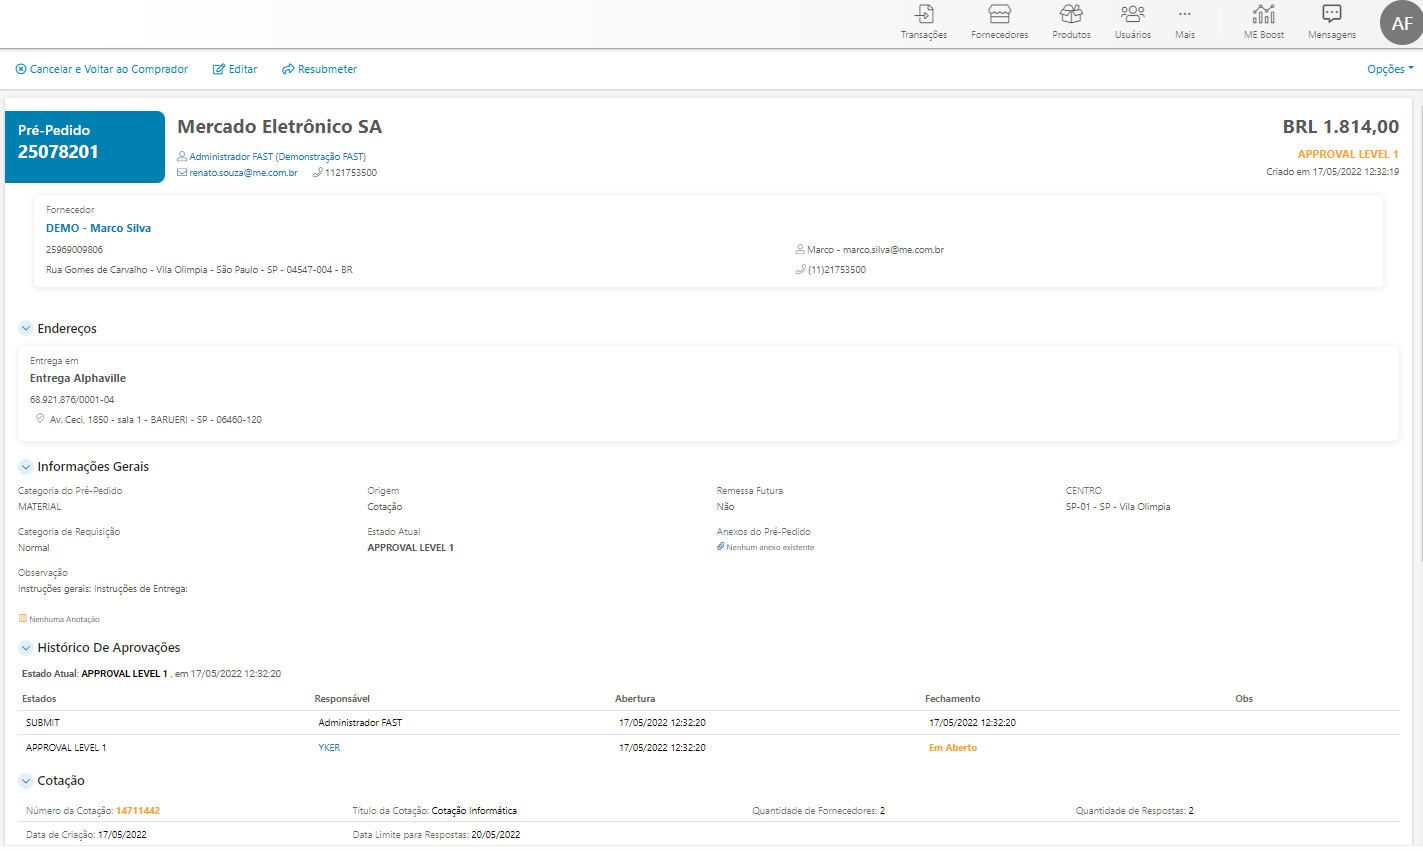1423x851 pixels.
Task: Click the Cotação Informática title value
Action: tap(474, 811)
